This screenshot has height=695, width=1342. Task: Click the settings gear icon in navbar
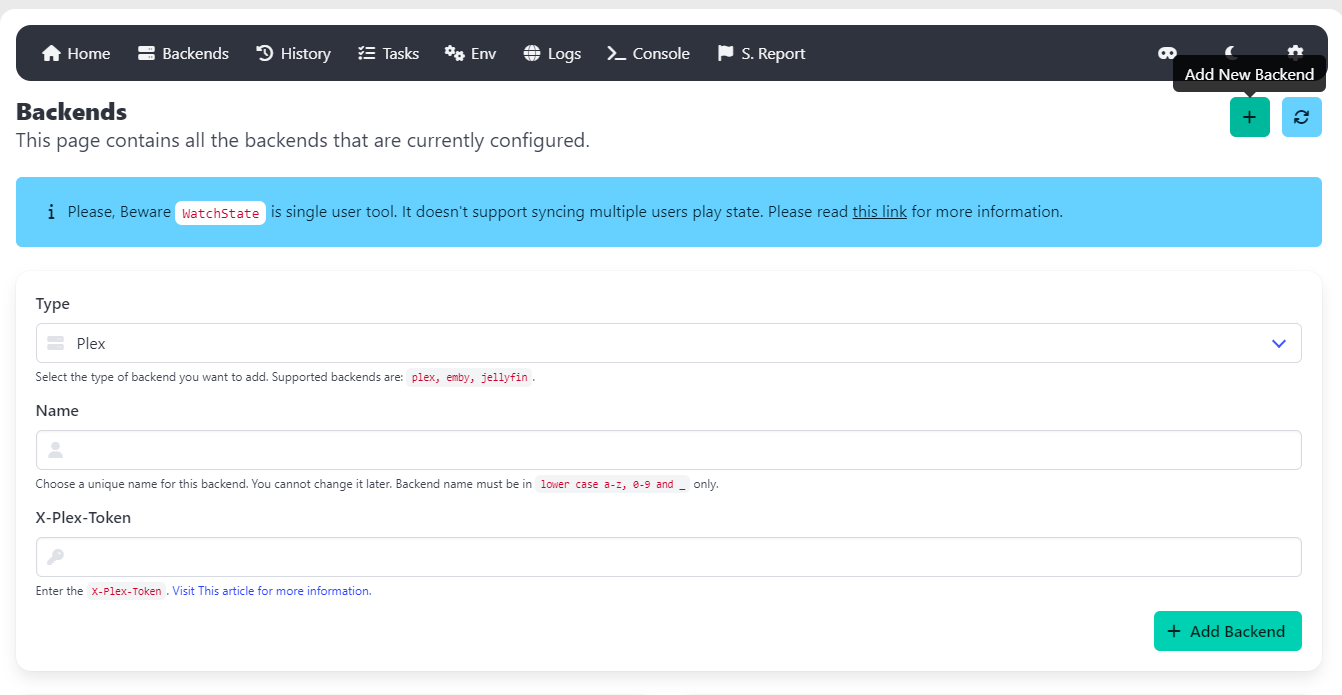click(1295, 53)
